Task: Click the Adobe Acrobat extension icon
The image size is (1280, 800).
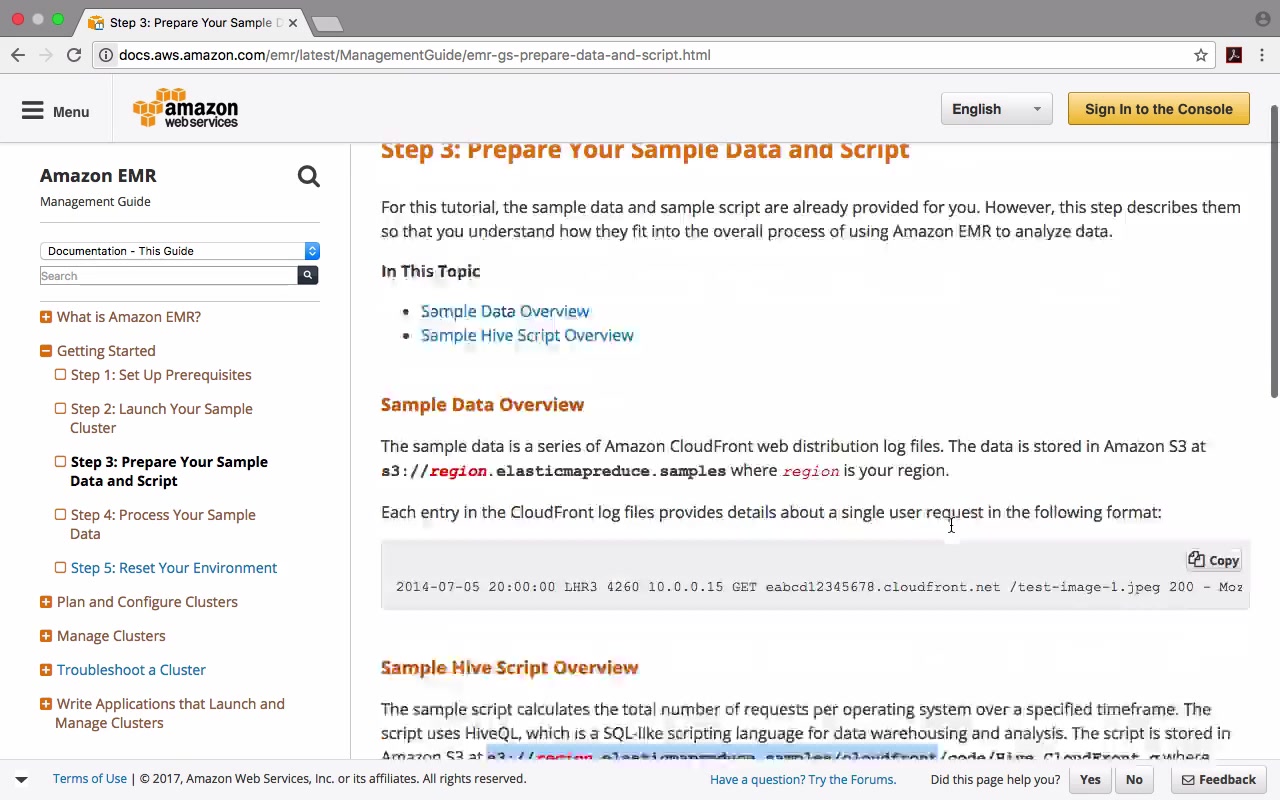Action: 1234,55
